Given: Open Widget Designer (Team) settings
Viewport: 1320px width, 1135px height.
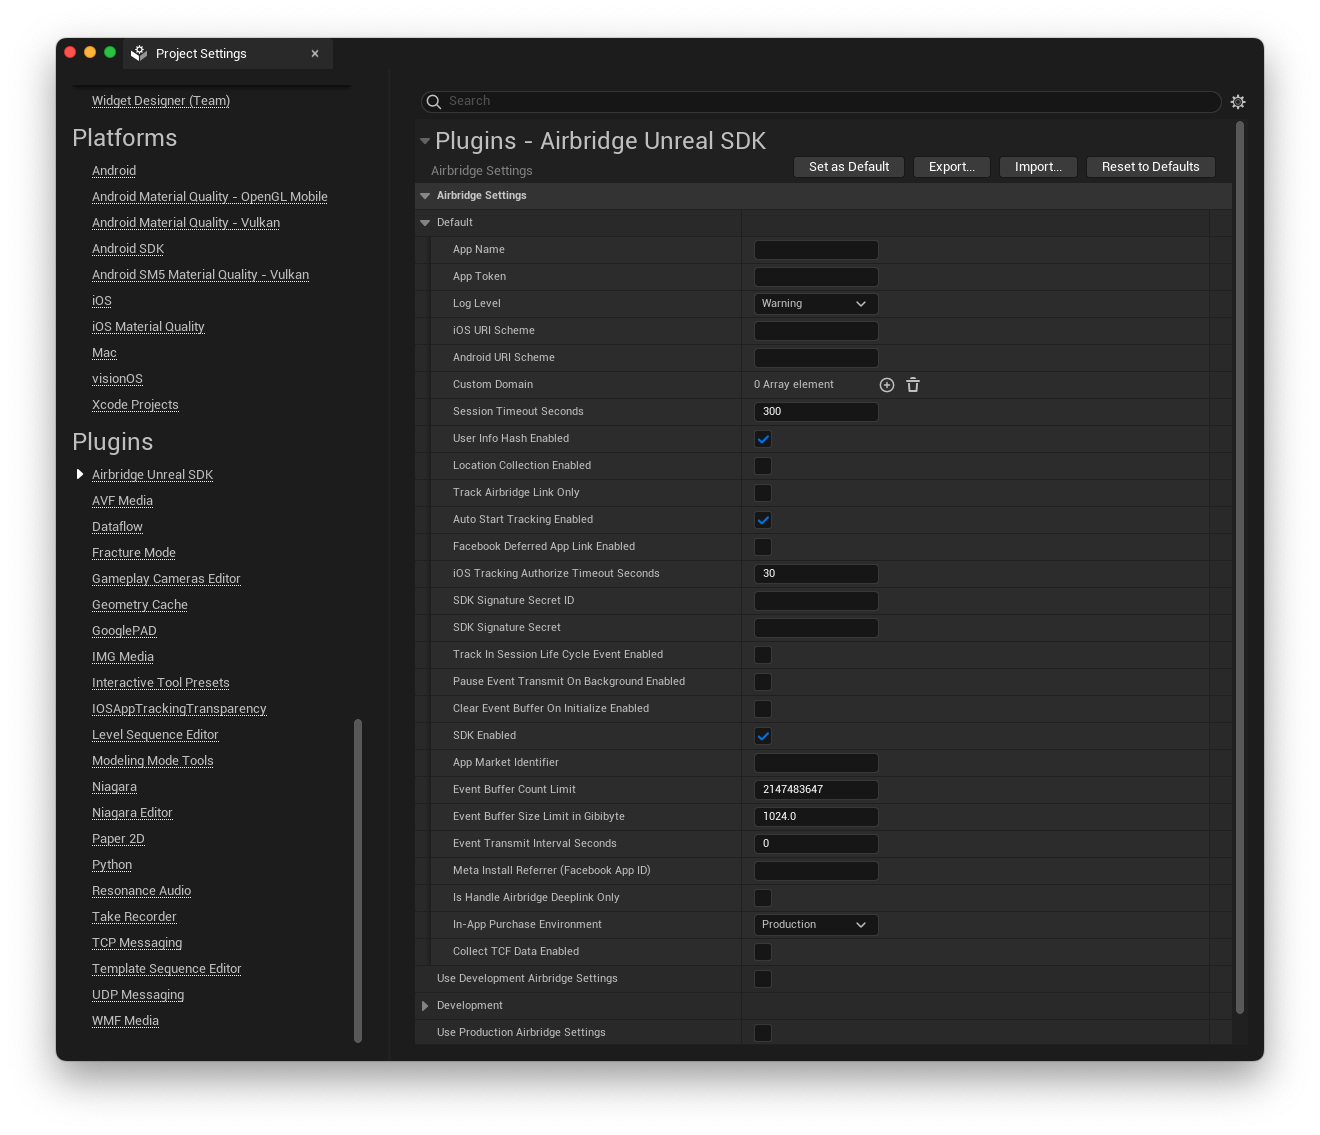Looking at the screenshot, I should (161, 101).
